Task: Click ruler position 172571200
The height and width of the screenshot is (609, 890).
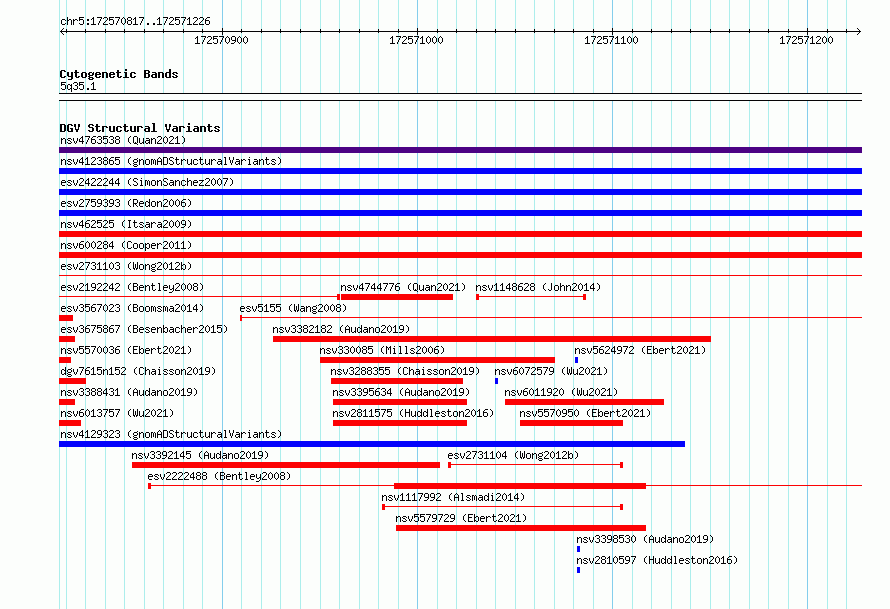Action: point(806,40)
